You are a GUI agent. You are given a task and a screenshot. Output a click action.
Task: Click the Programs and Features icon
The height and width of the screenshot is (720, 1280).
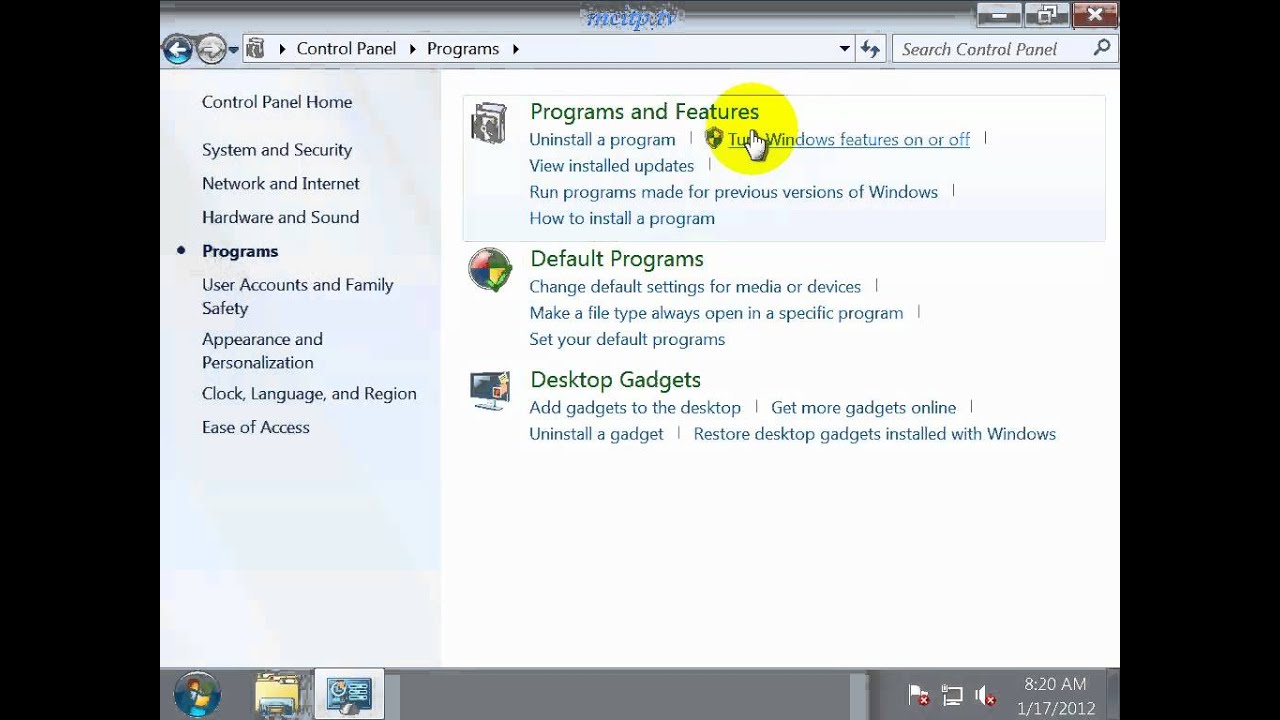489,124
